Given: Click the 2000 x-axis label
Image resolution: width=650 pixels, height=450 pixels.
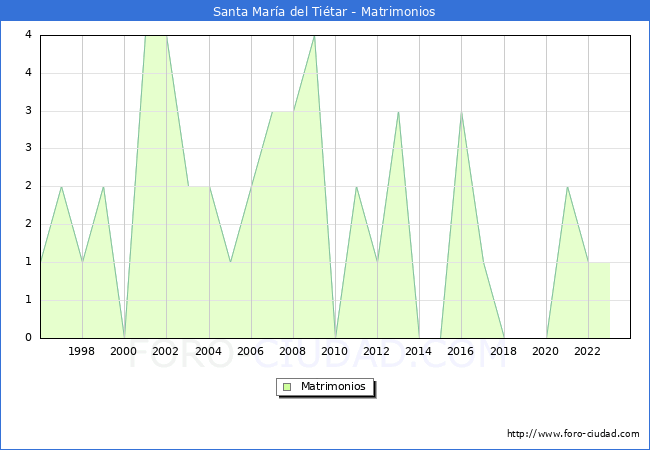Looking at the screenshot, I should [x=124, y=351].
